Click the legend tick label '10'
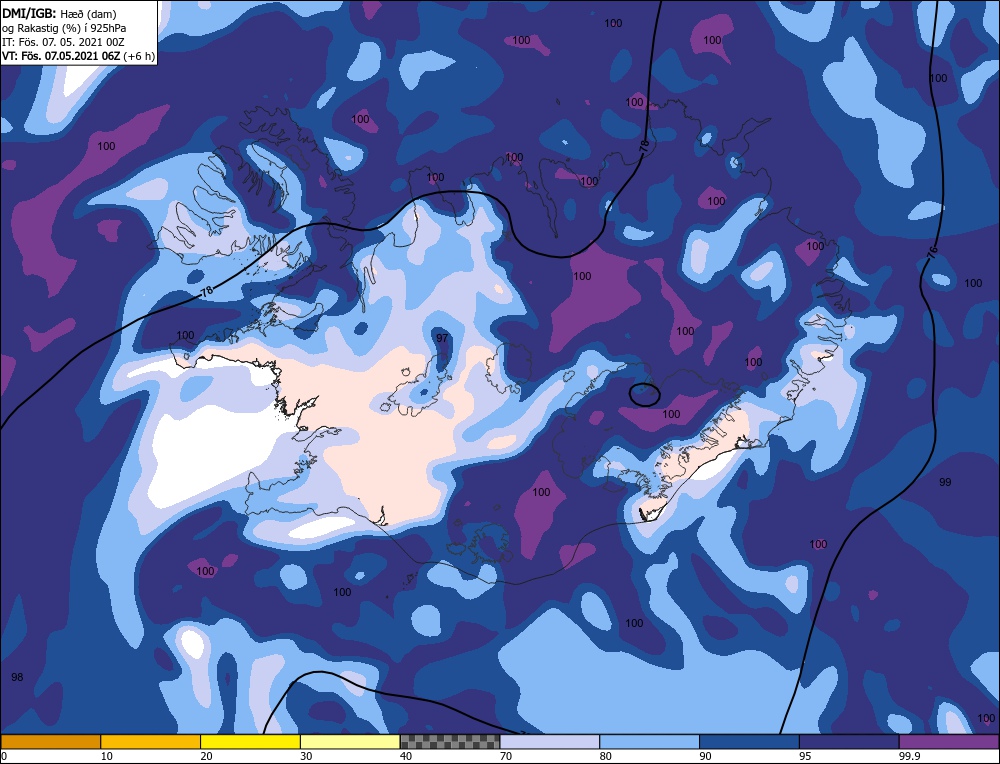The image size is (1000, 764). pos(107,756)
